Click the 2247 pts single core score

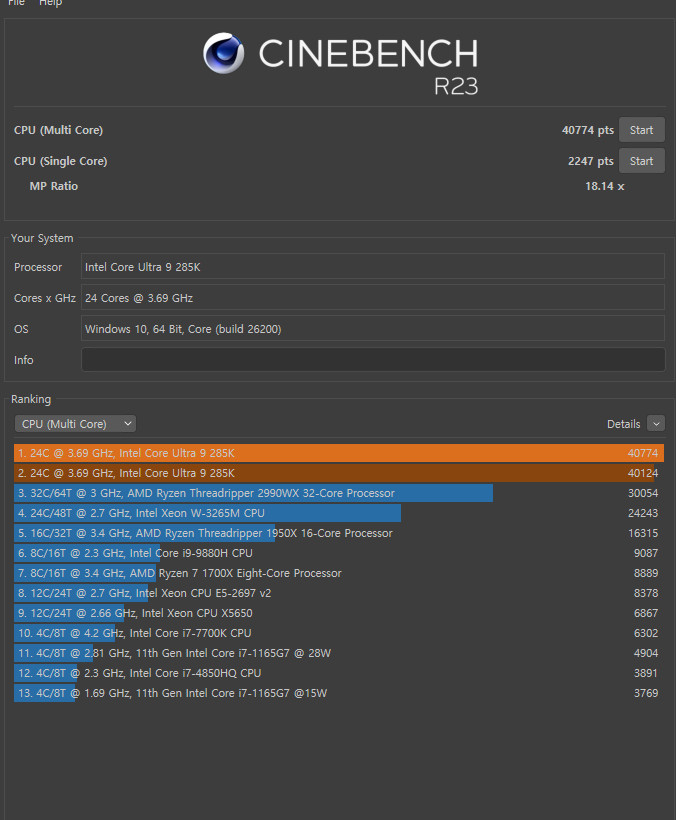click(x=591, y=161)
